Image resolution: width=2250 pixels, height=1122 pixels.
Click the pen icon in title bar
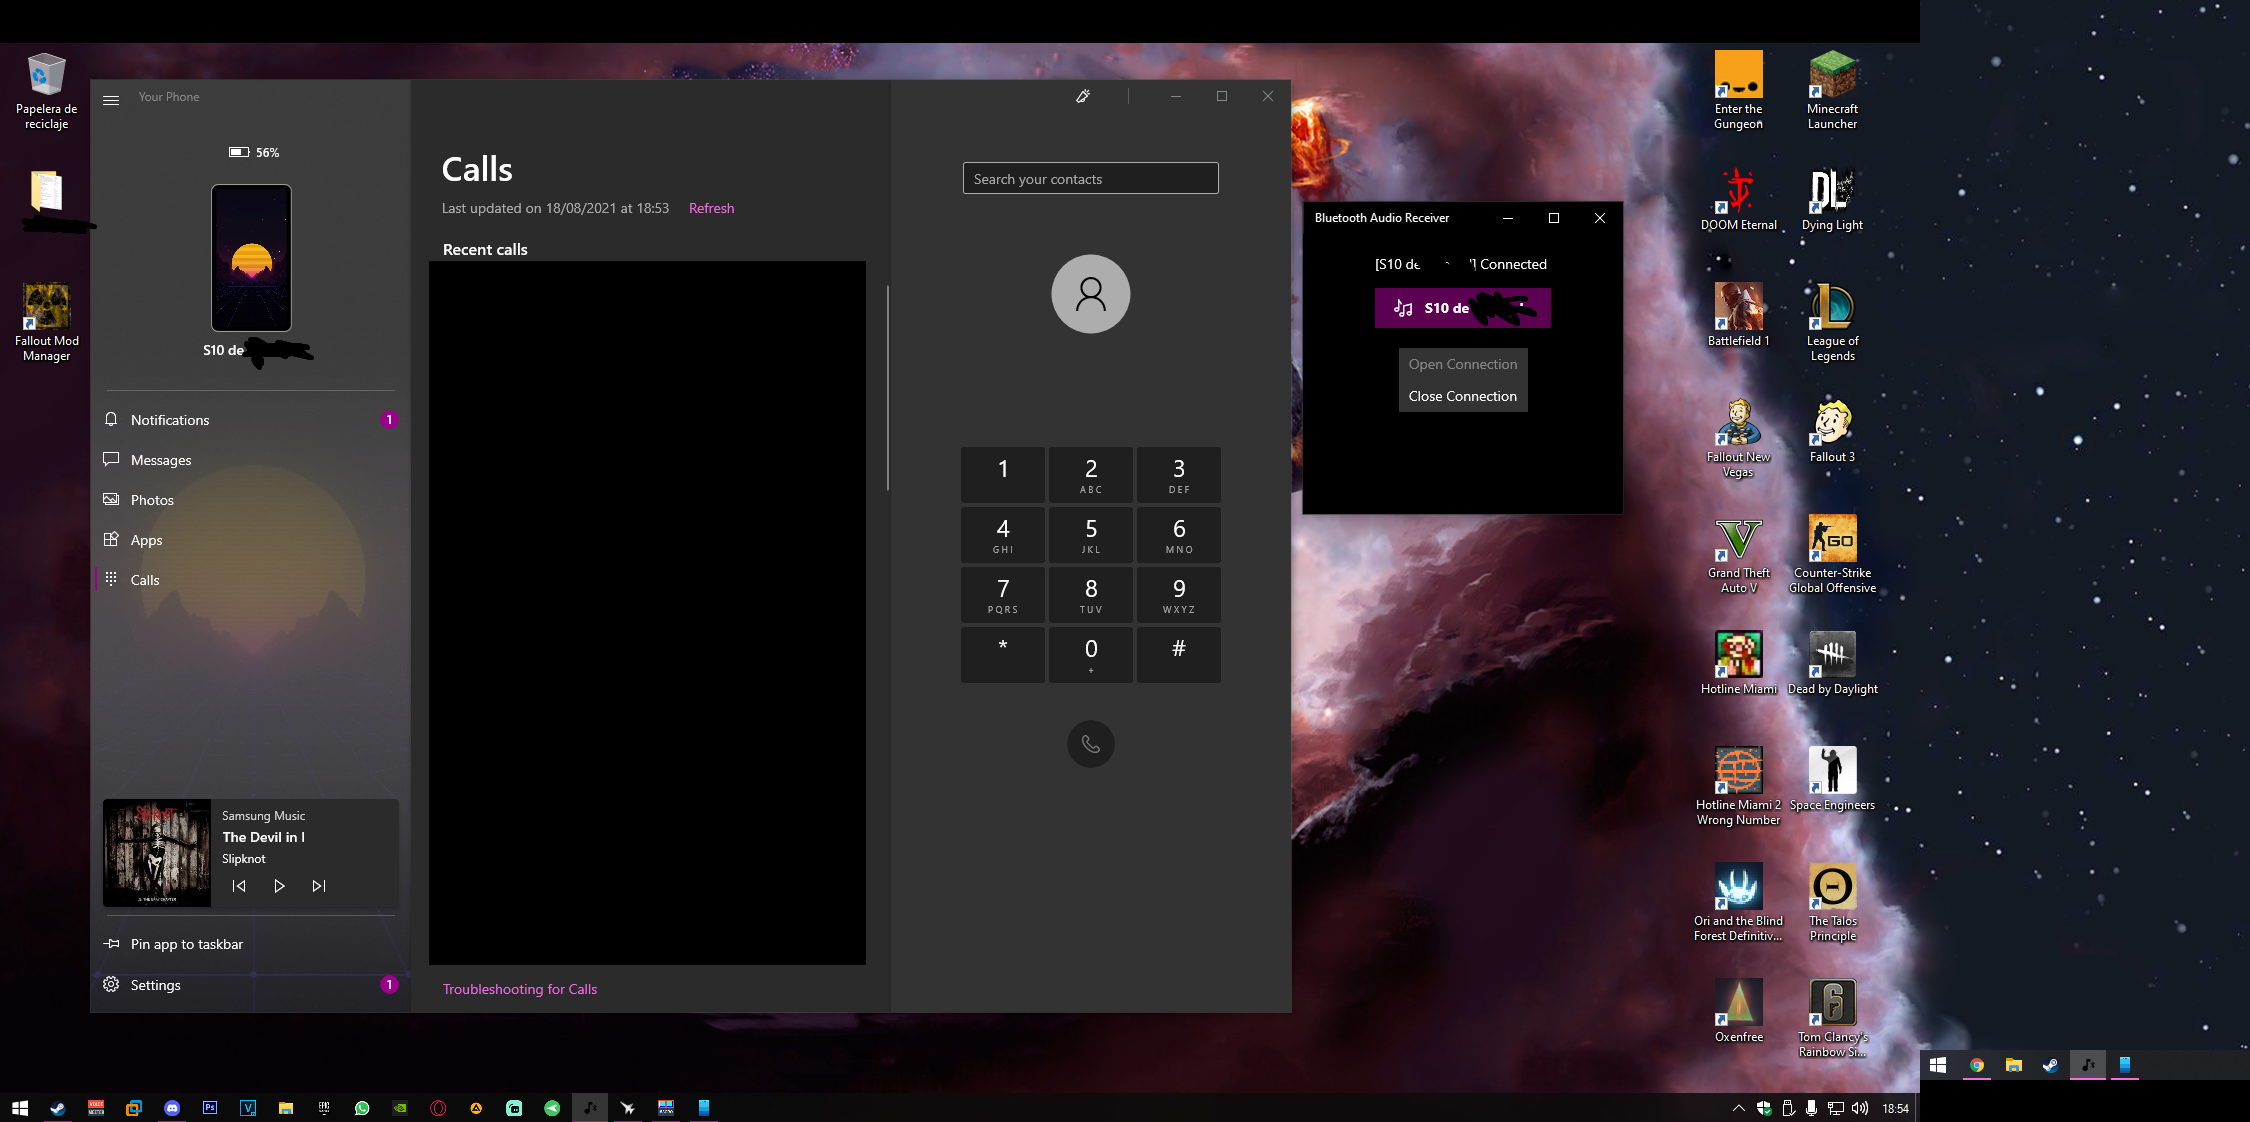1083,96
